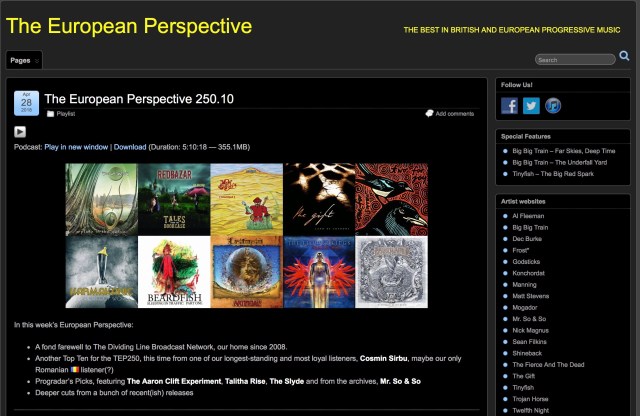
Task: Click the Apr 28 date badge
Action: coord(26,104)
